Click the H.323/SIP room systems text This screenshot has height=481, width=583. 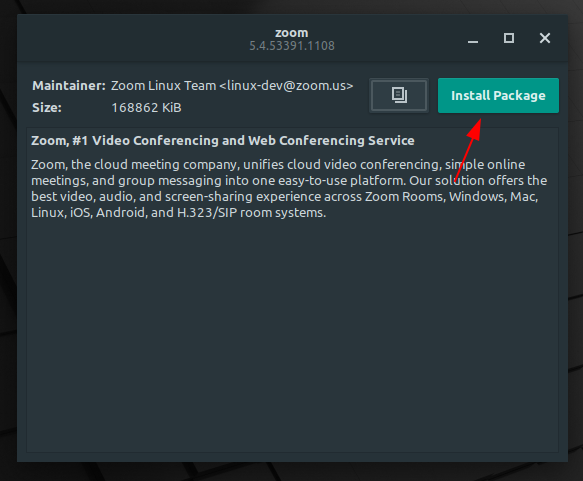pyautogui.click(x=251, y=213)
